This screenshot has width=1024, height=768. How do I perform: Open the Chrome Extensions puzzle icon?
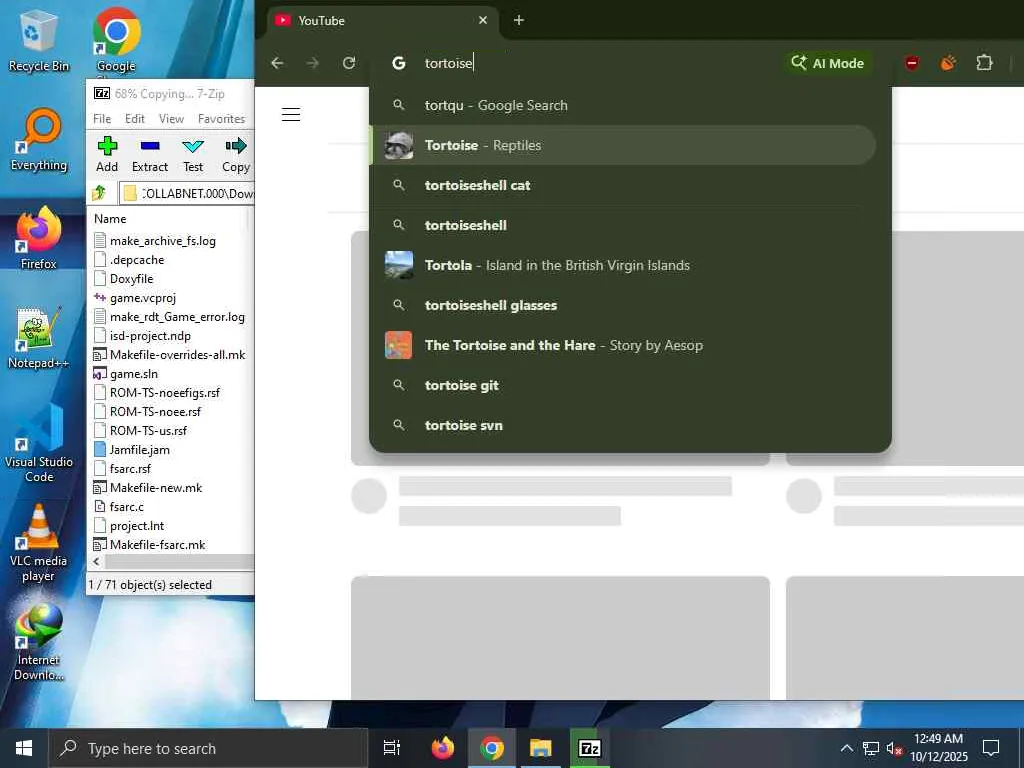984,63
